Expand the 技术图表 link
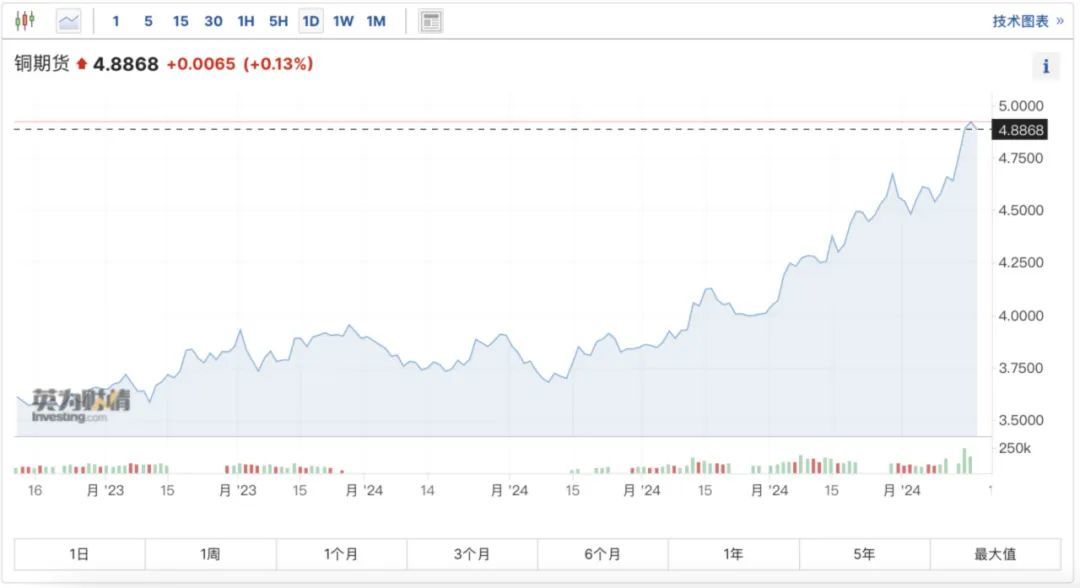This screenshot has height=588, width=1080. (1027, 21)
